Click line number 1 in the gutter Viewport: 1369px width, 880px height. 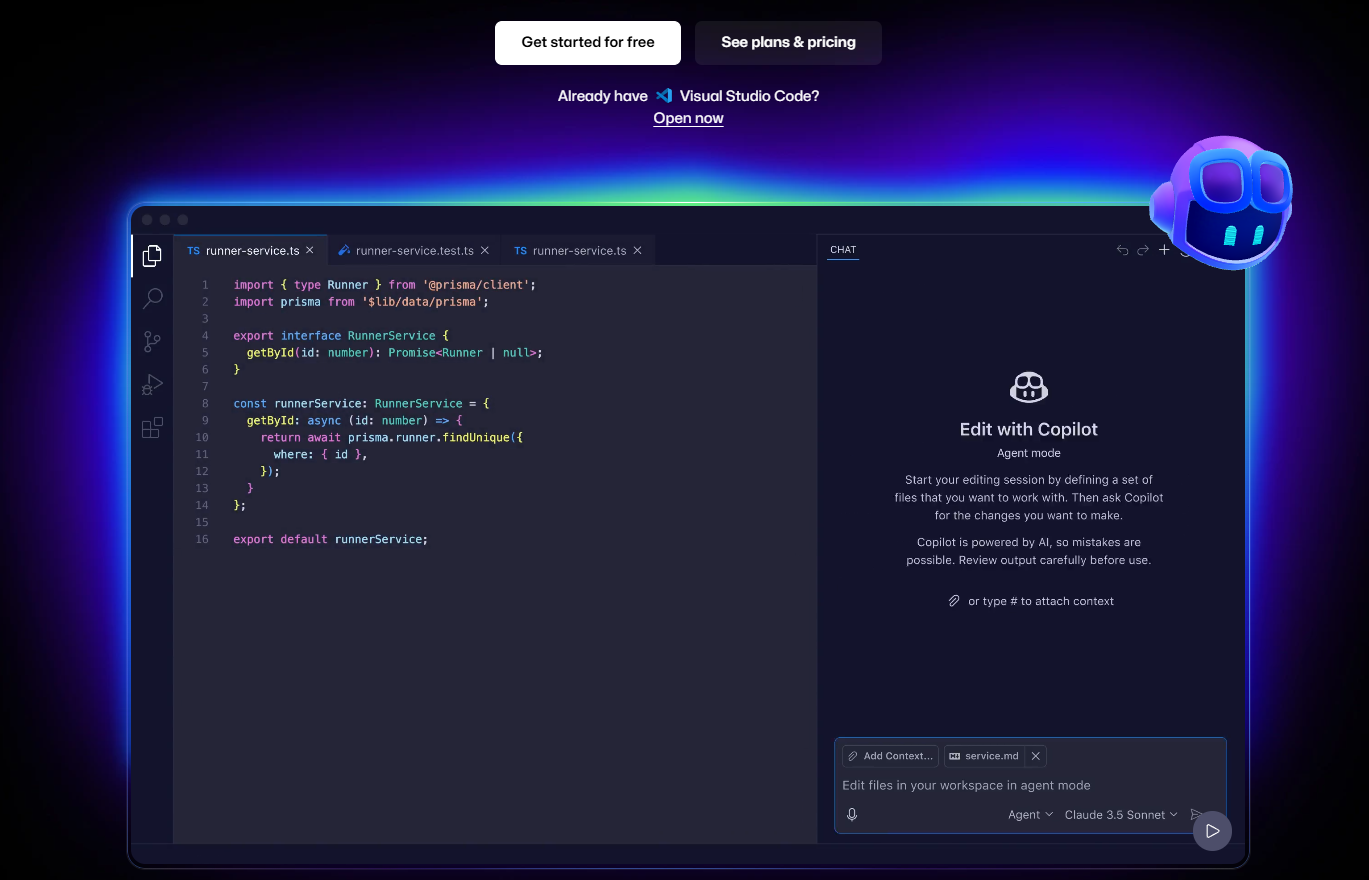click(x=205, y=285)
